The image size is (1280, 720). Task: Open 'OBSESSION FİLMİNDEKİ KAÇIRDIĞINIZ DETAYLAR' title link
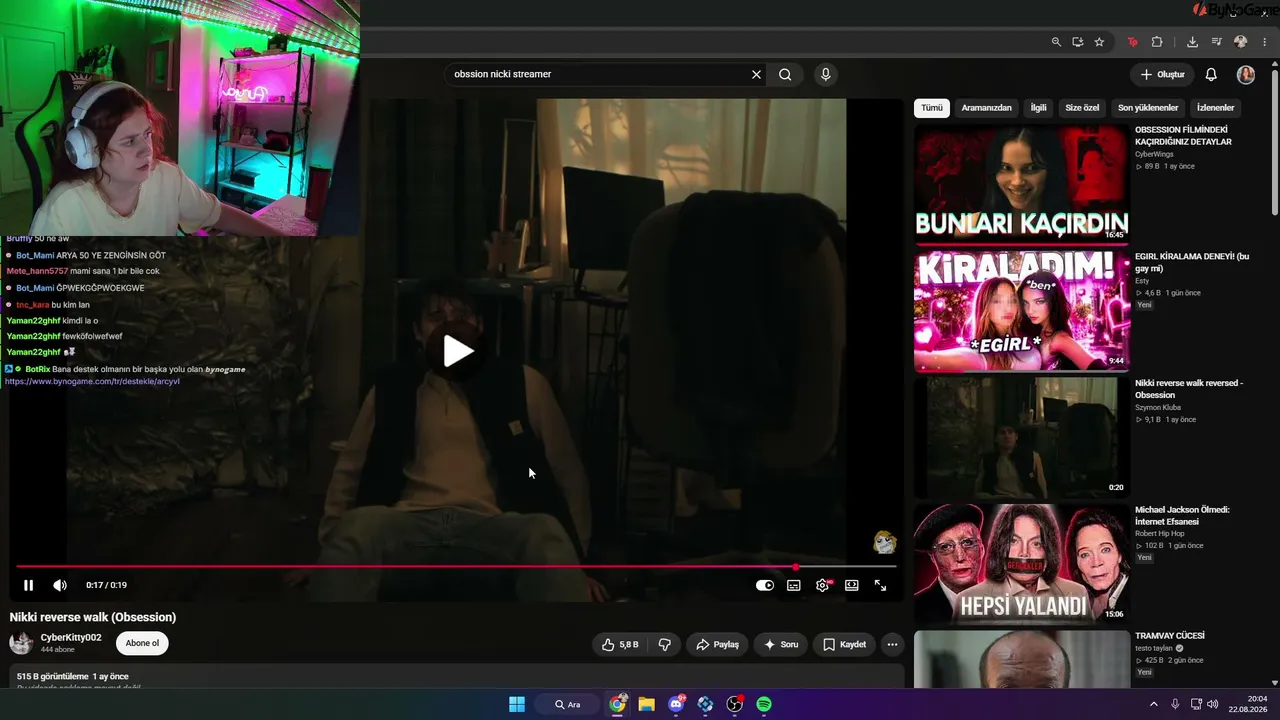click(1183, 136)
